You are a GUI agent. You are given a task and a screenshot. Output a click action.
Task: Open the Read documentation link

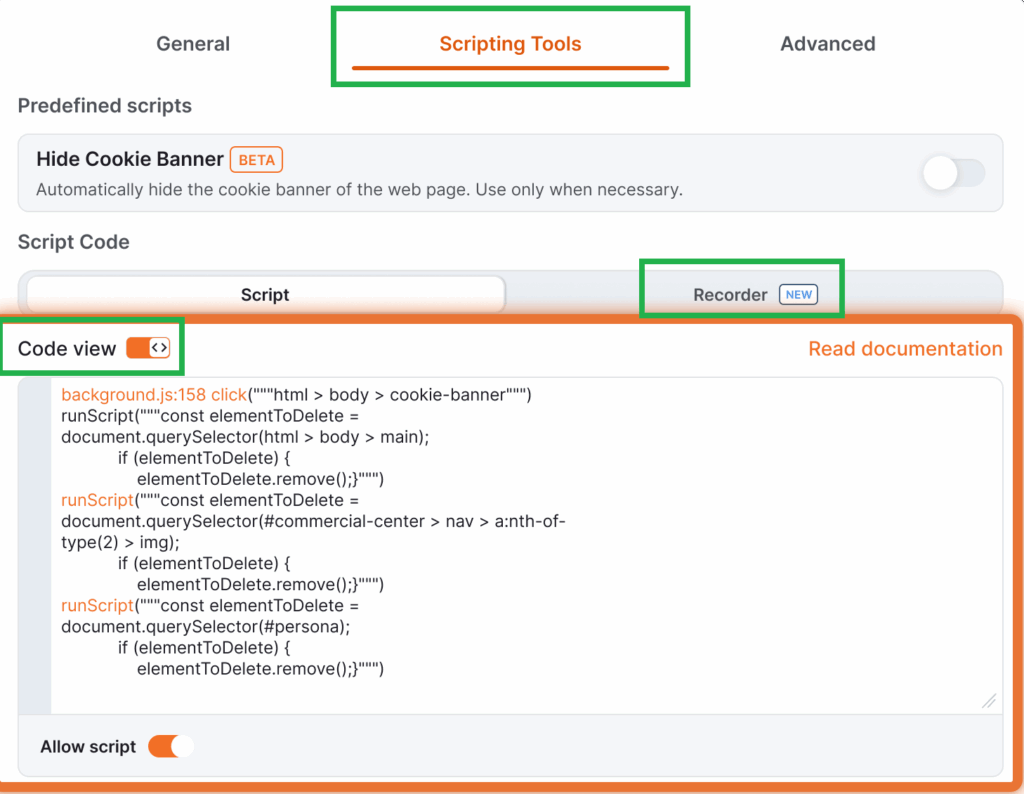[x=905, y=349]
